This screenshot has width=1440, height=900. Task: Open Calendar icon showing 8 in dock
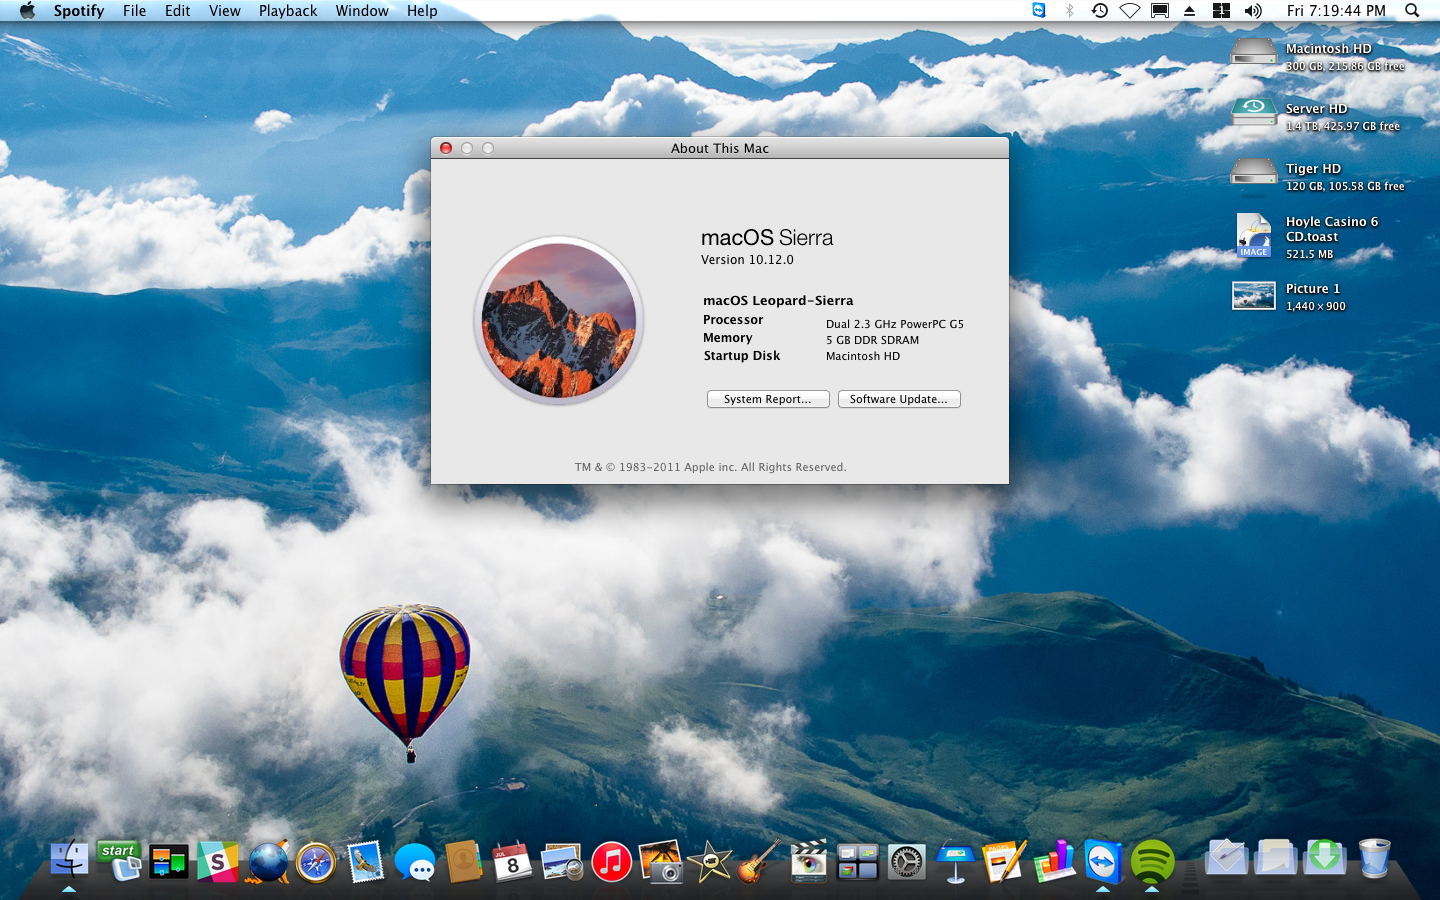512,861
